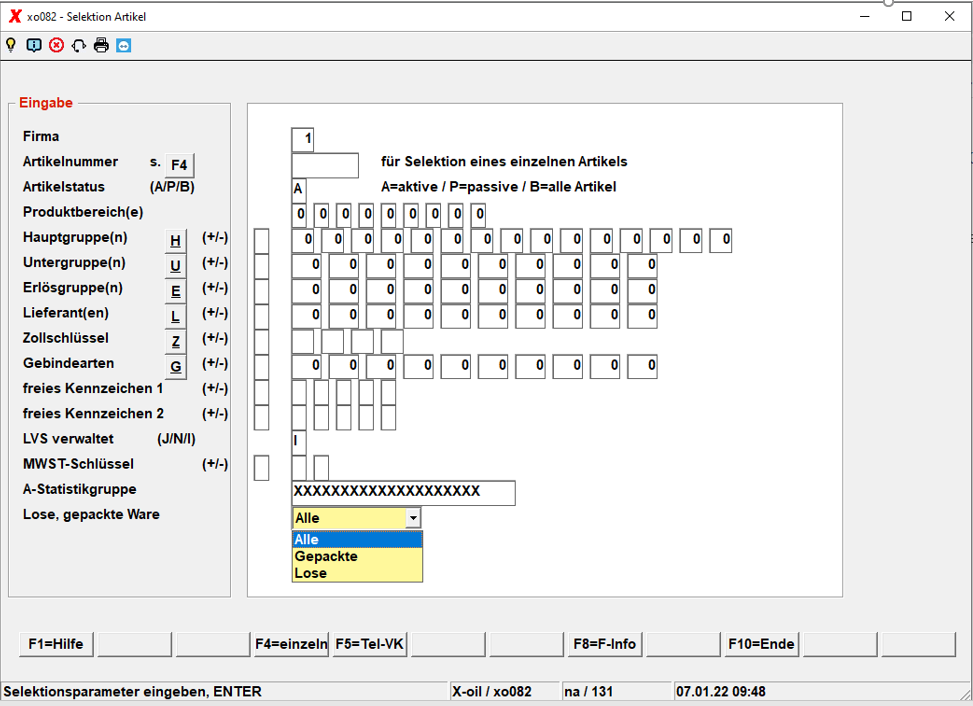Click the Zollschlüssel plus/minus sign field
The height and width of the screenshot is (706, 973).
261,342
